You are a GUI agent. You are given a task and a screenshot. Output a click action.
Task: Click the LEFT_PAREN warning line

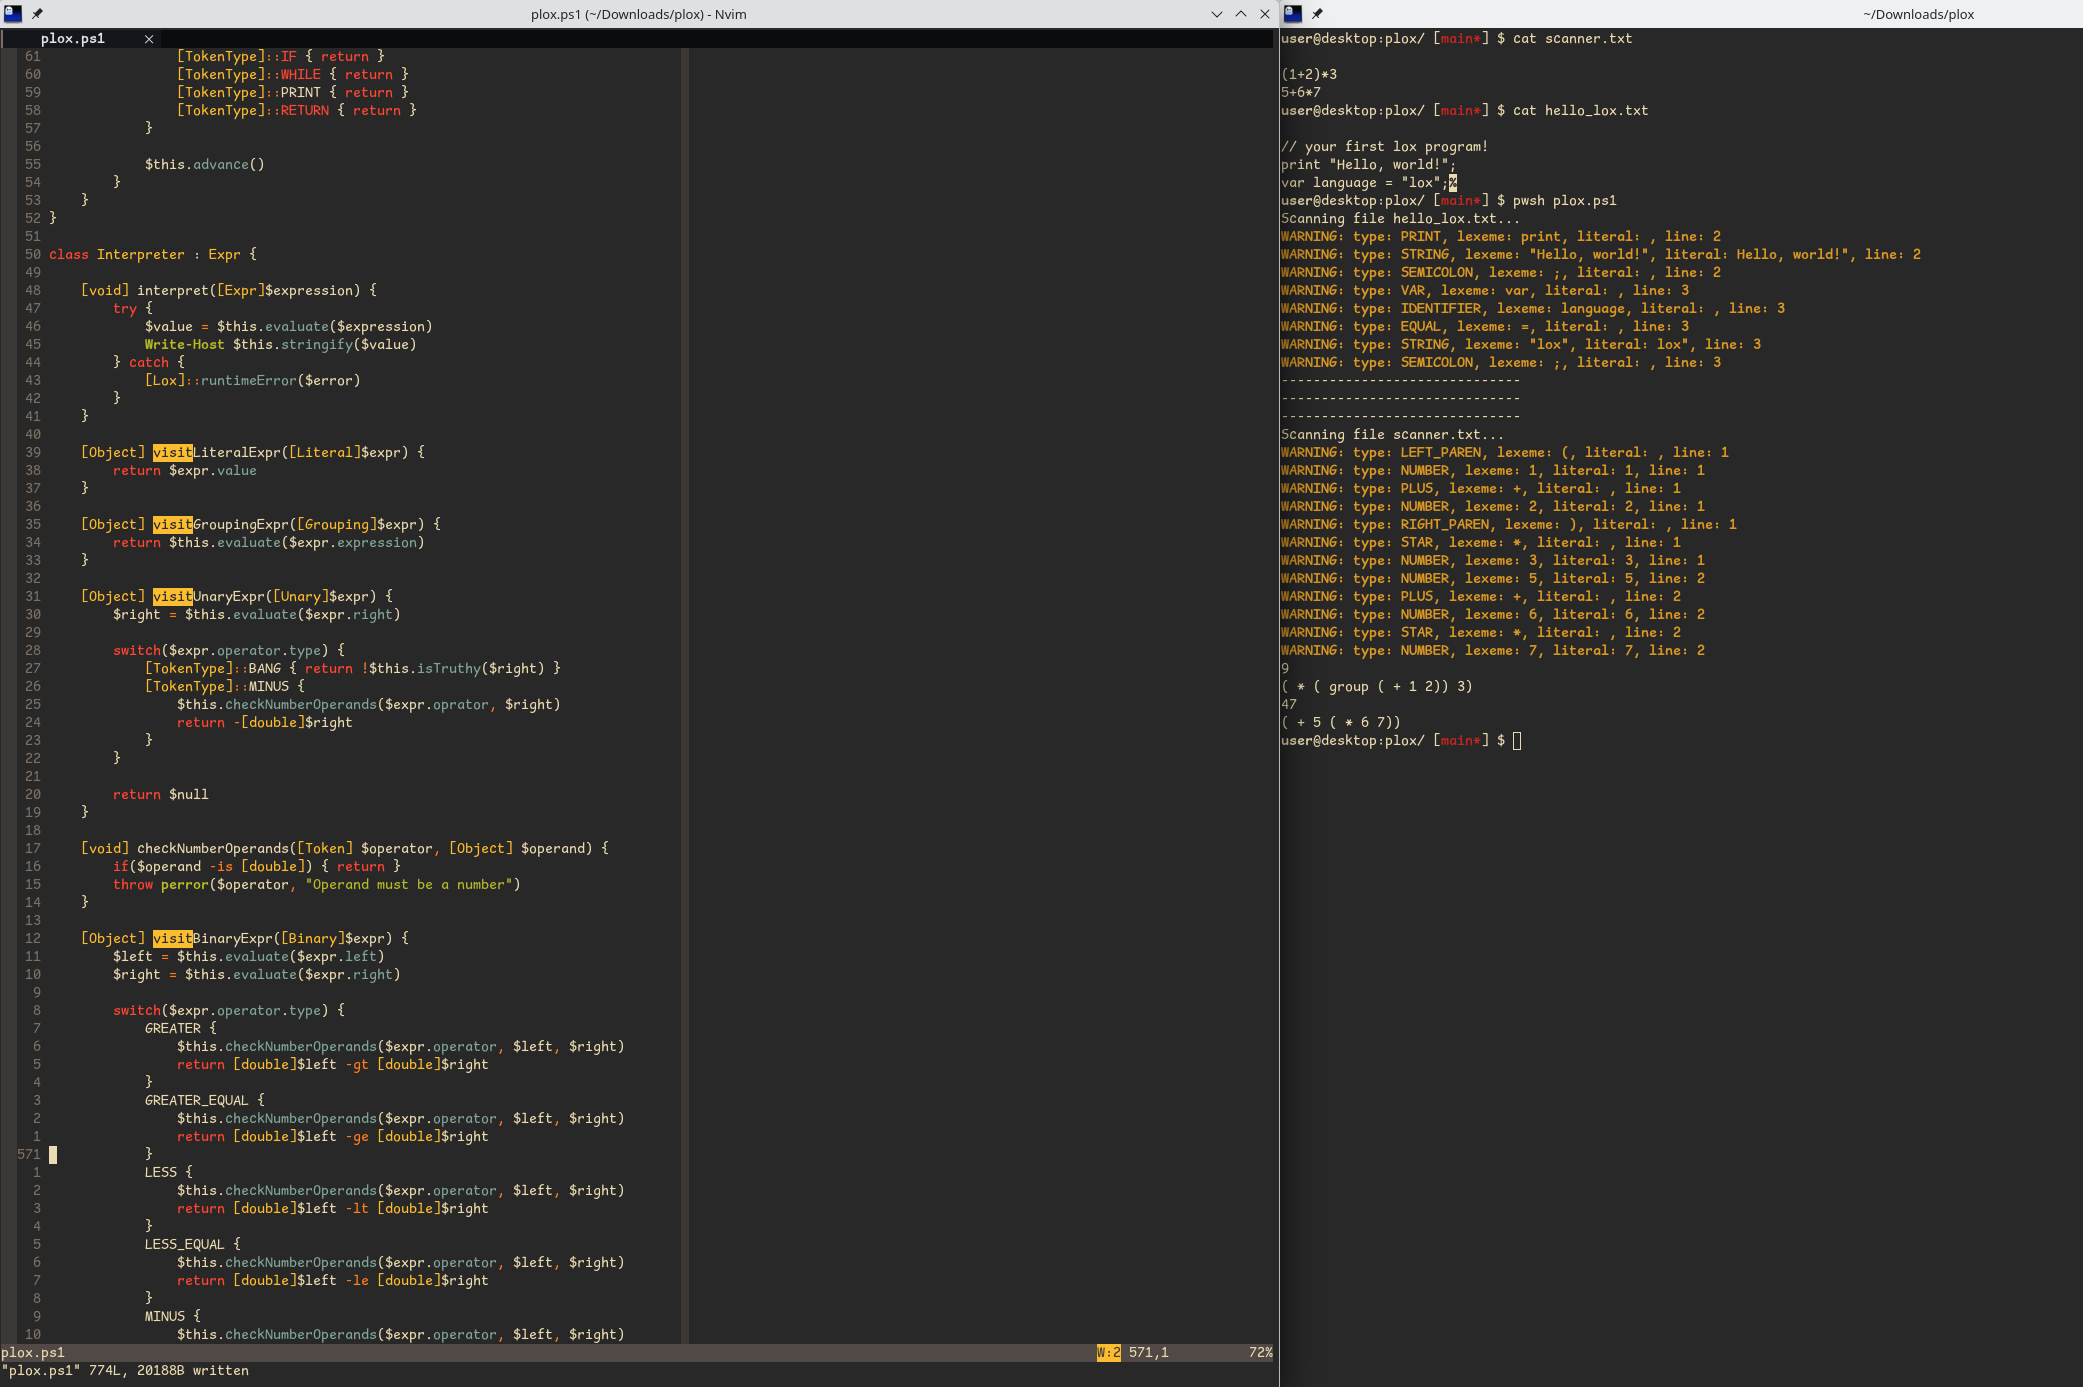[x=1505, y=453]
